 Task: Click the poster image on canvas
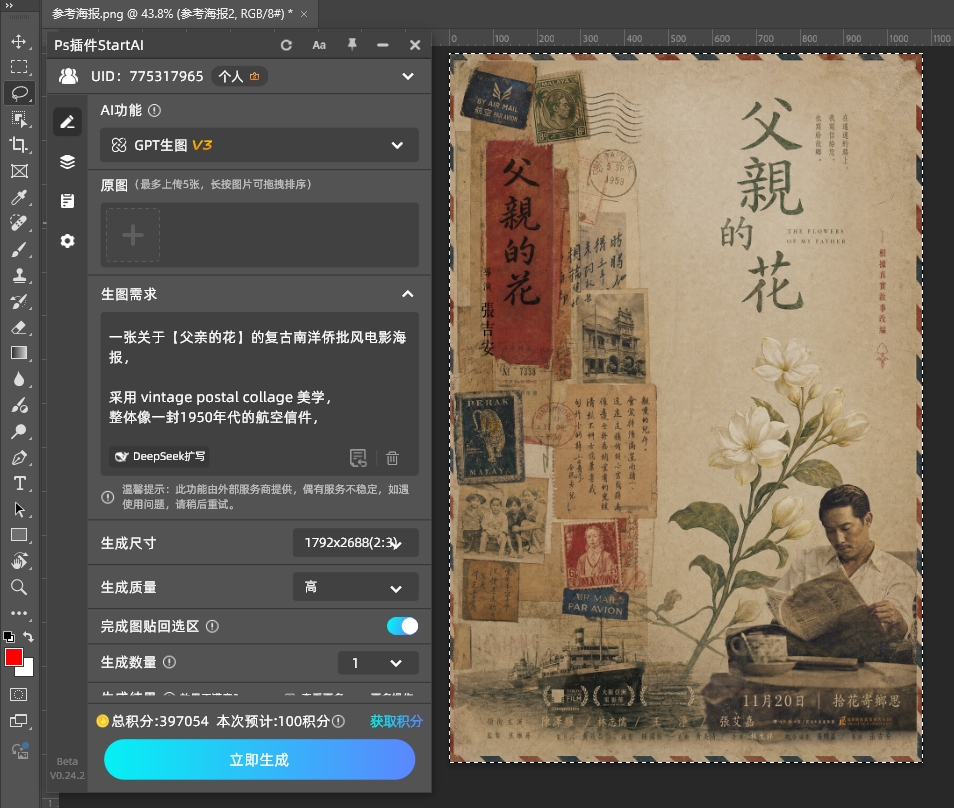coord(686,408)
